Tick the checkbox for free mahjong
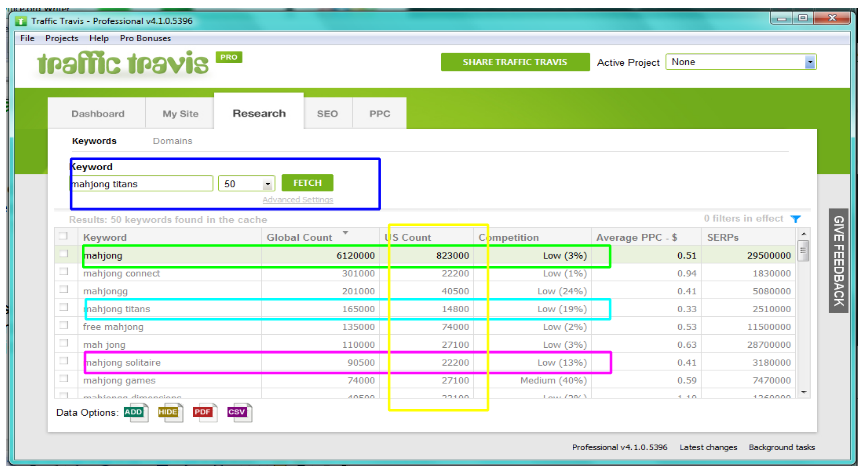This screenshot has width=865, height=472. (63, 325)
